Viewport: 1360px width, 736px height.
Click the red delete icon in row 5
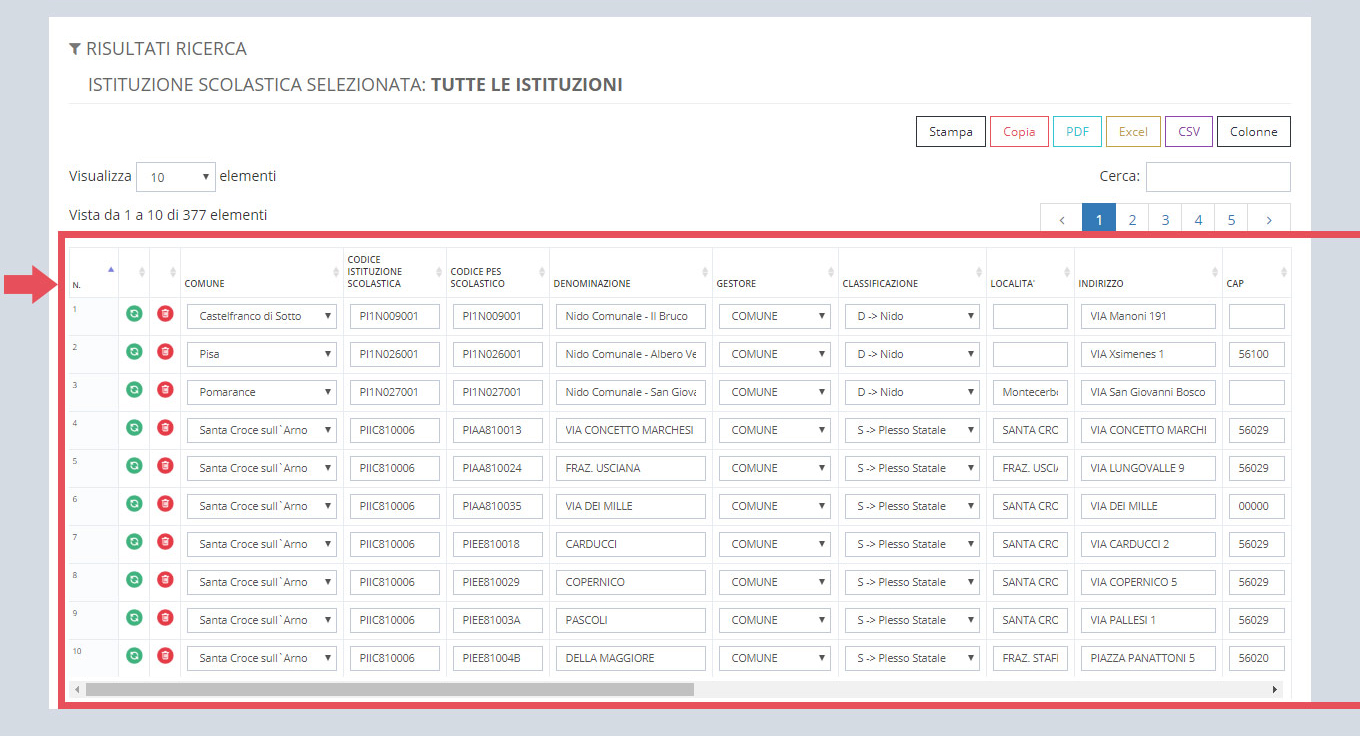coord(165,466)
